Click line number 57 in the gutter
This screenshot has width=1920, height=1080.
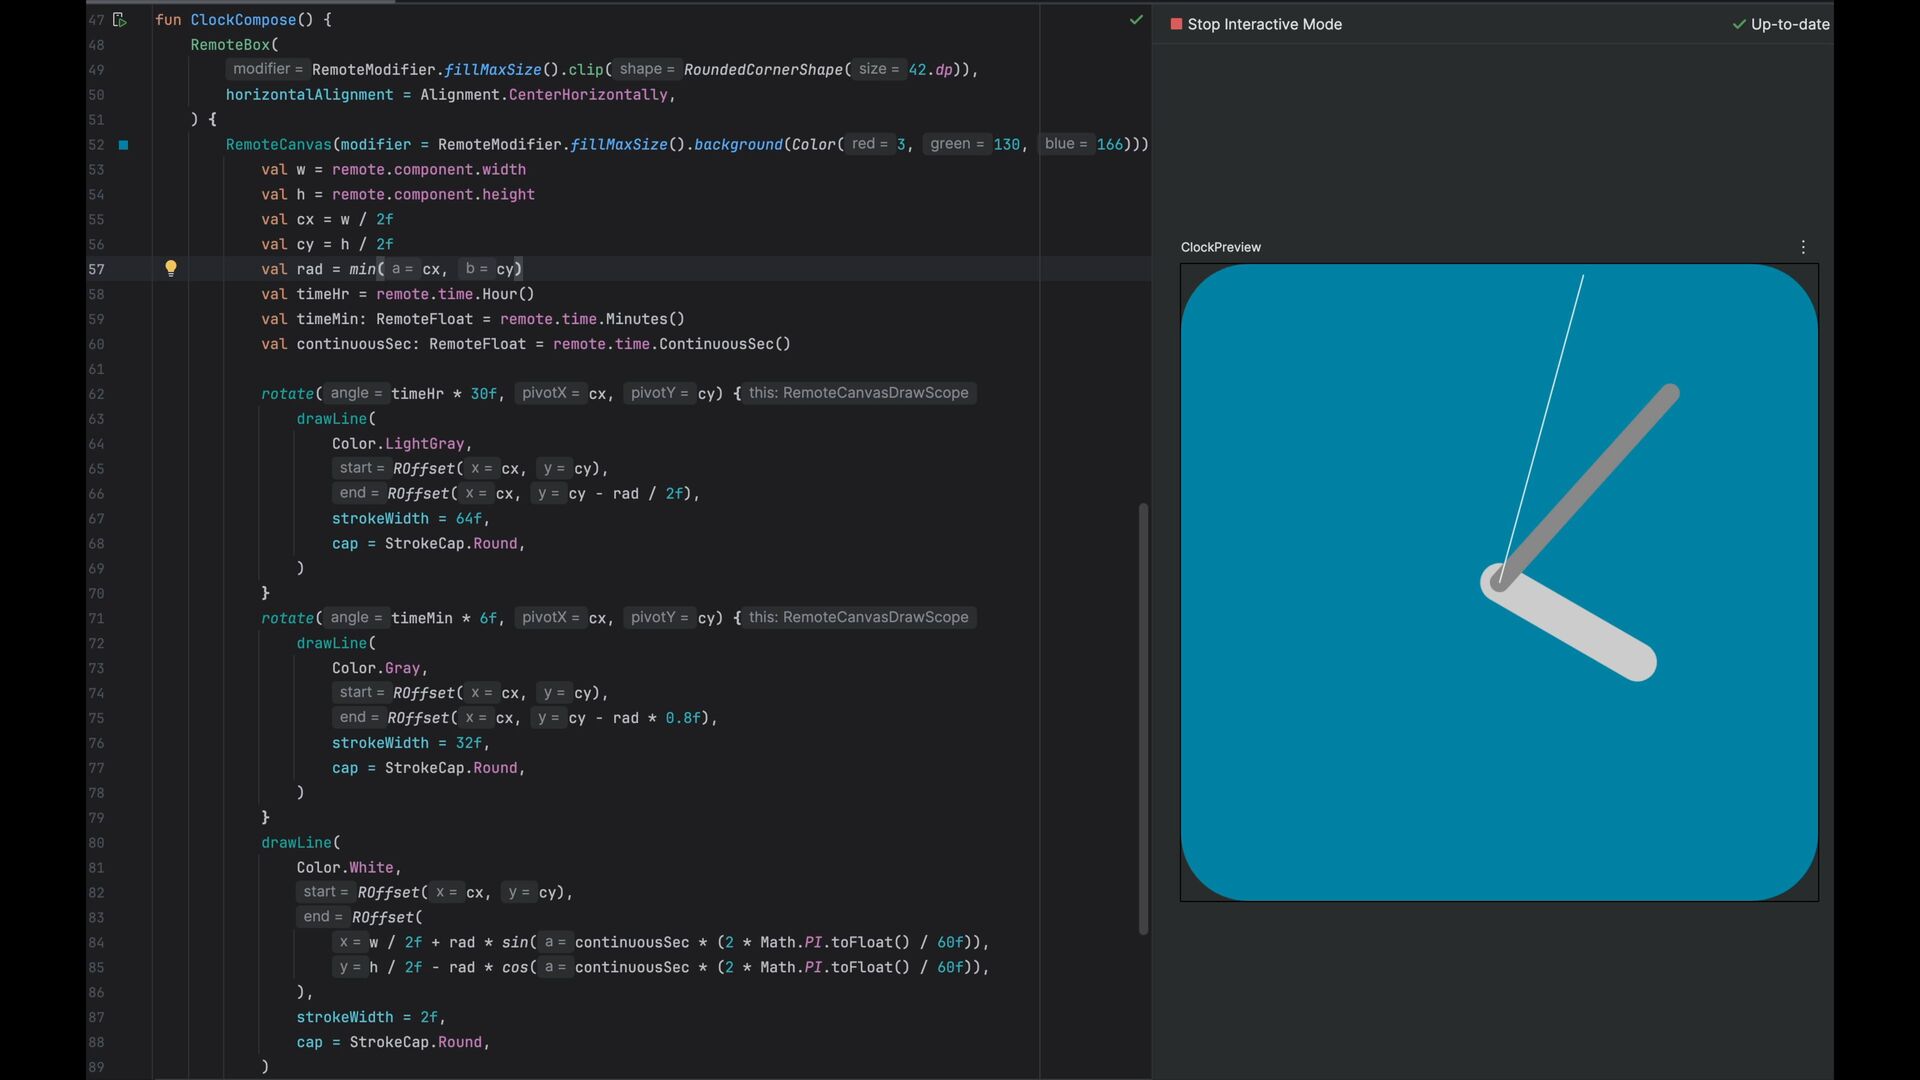coord(96,269)
